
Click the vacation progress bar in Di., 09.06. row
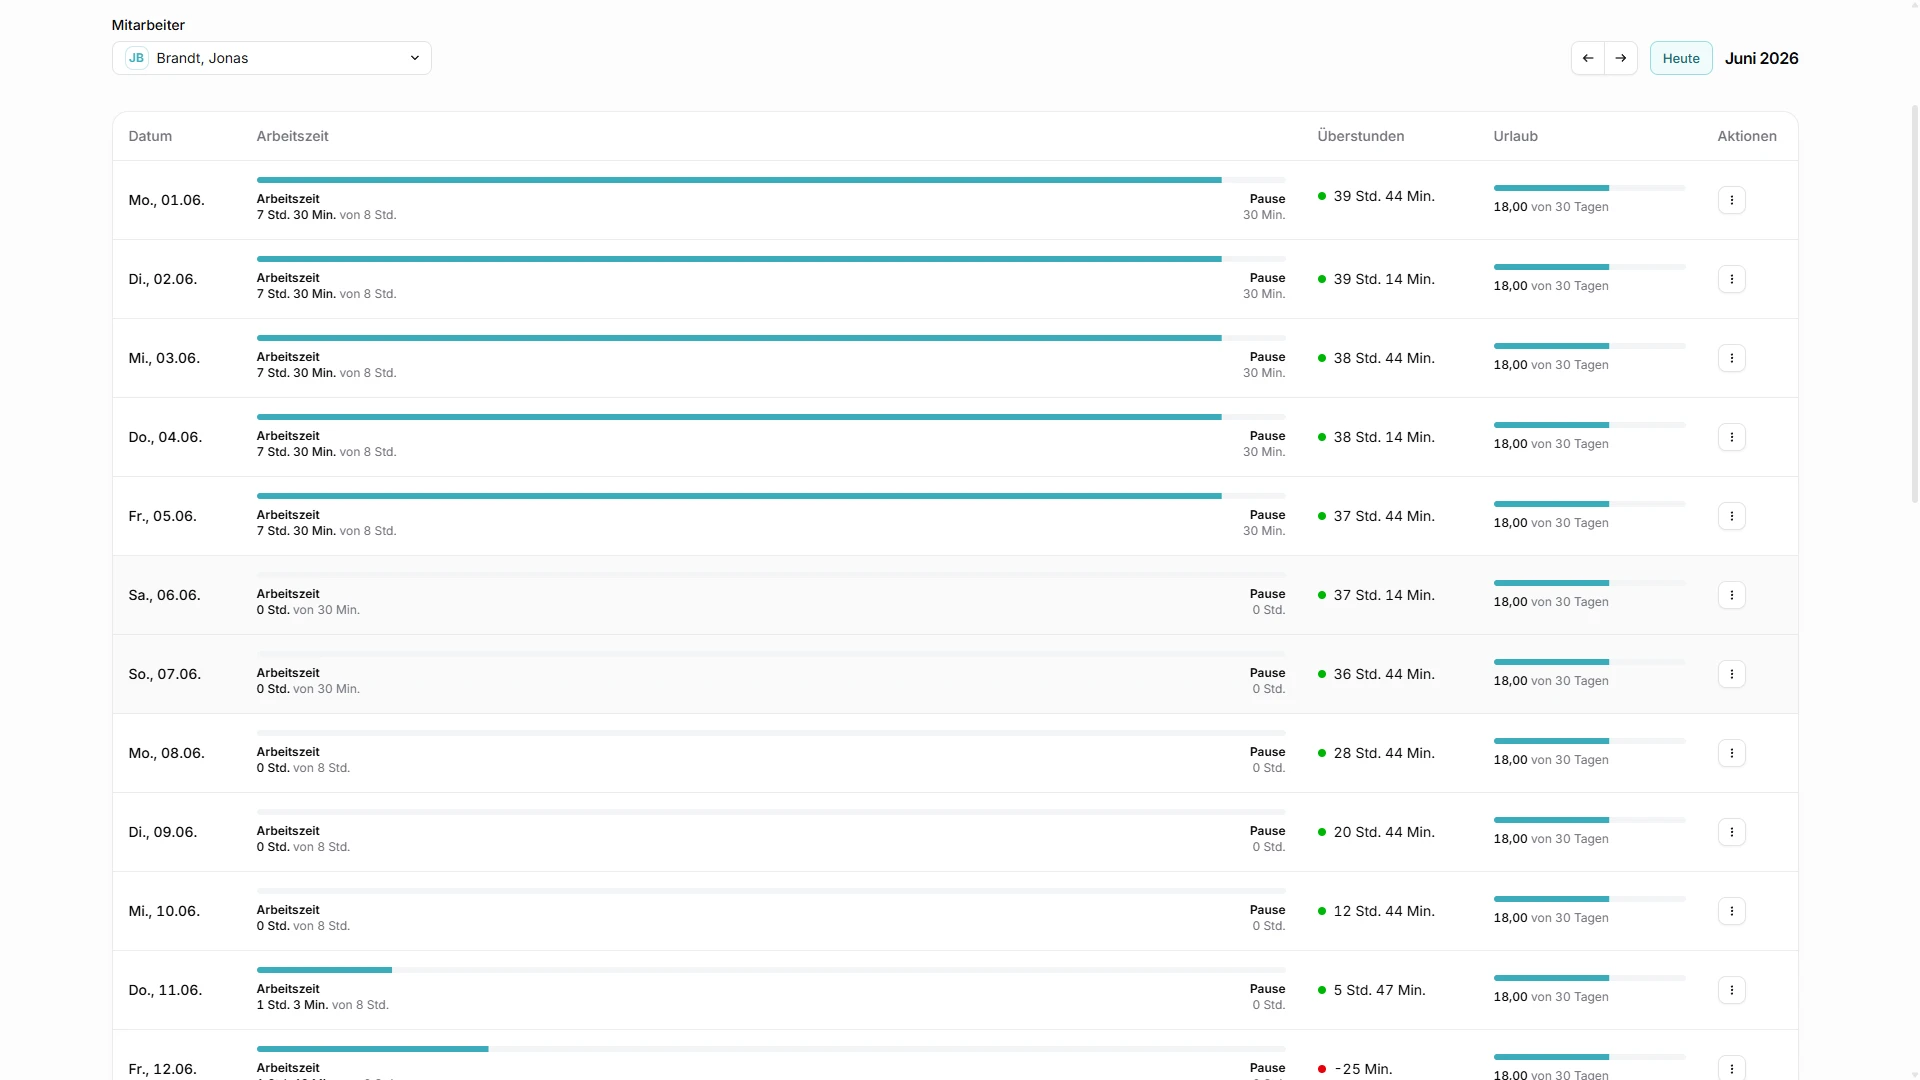click(x=1589, y=820)
